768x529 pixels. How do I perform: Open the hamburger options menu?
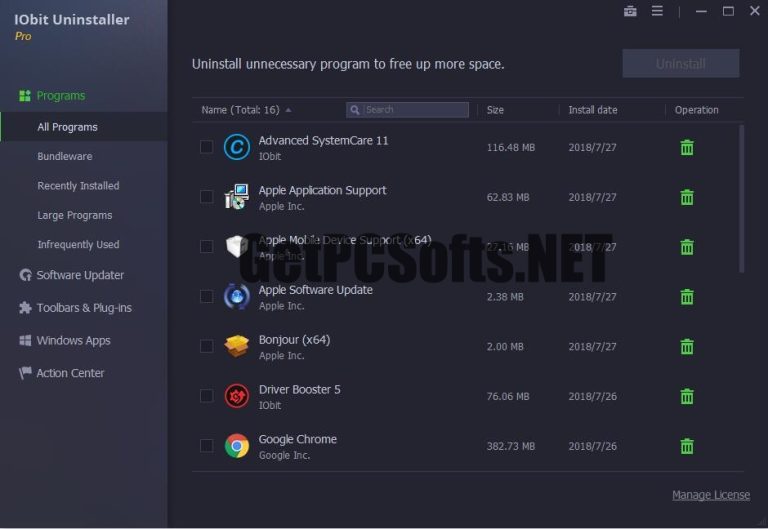pyautogui.click(x=657, y=11)
